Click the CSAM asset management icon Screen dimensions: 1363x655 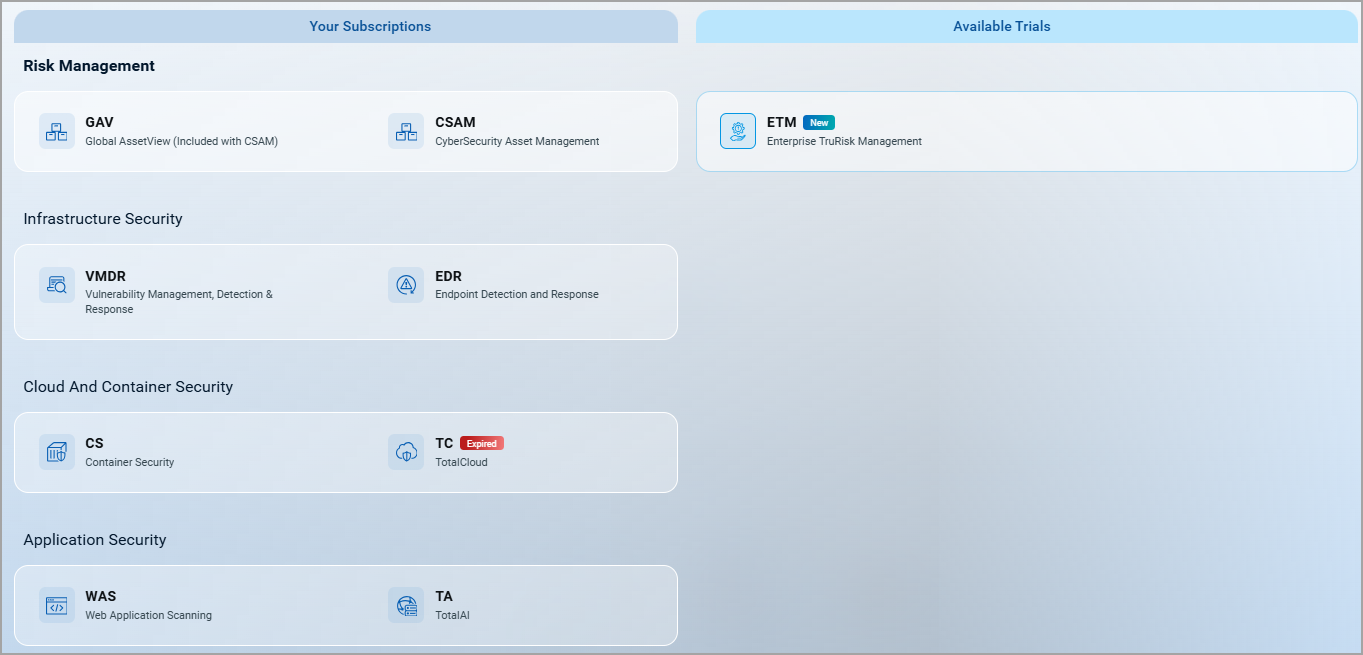click(406, 131)
